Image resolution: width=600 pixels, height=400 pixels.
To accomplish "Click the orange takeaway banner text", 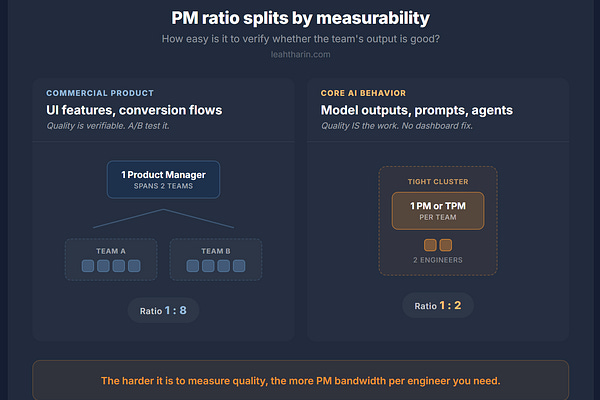I will pos(300,381).
